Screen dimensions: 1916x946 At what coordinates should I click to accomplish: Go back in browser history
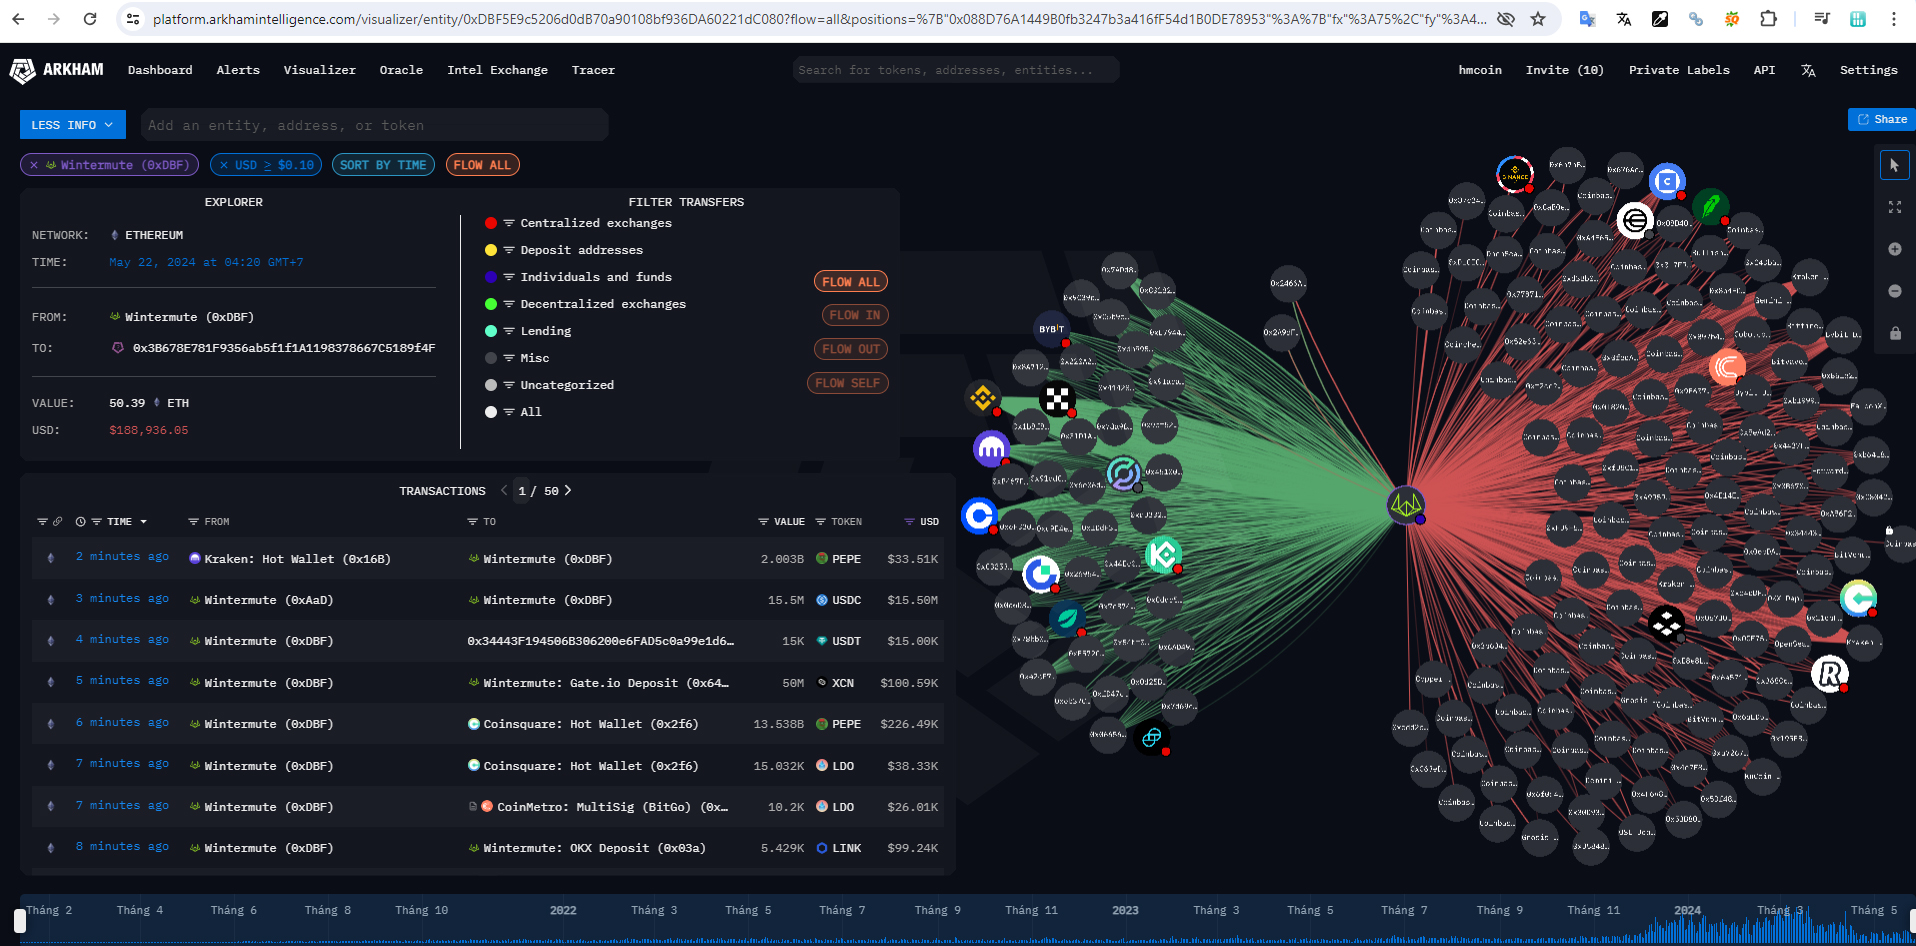coord(19,19)
